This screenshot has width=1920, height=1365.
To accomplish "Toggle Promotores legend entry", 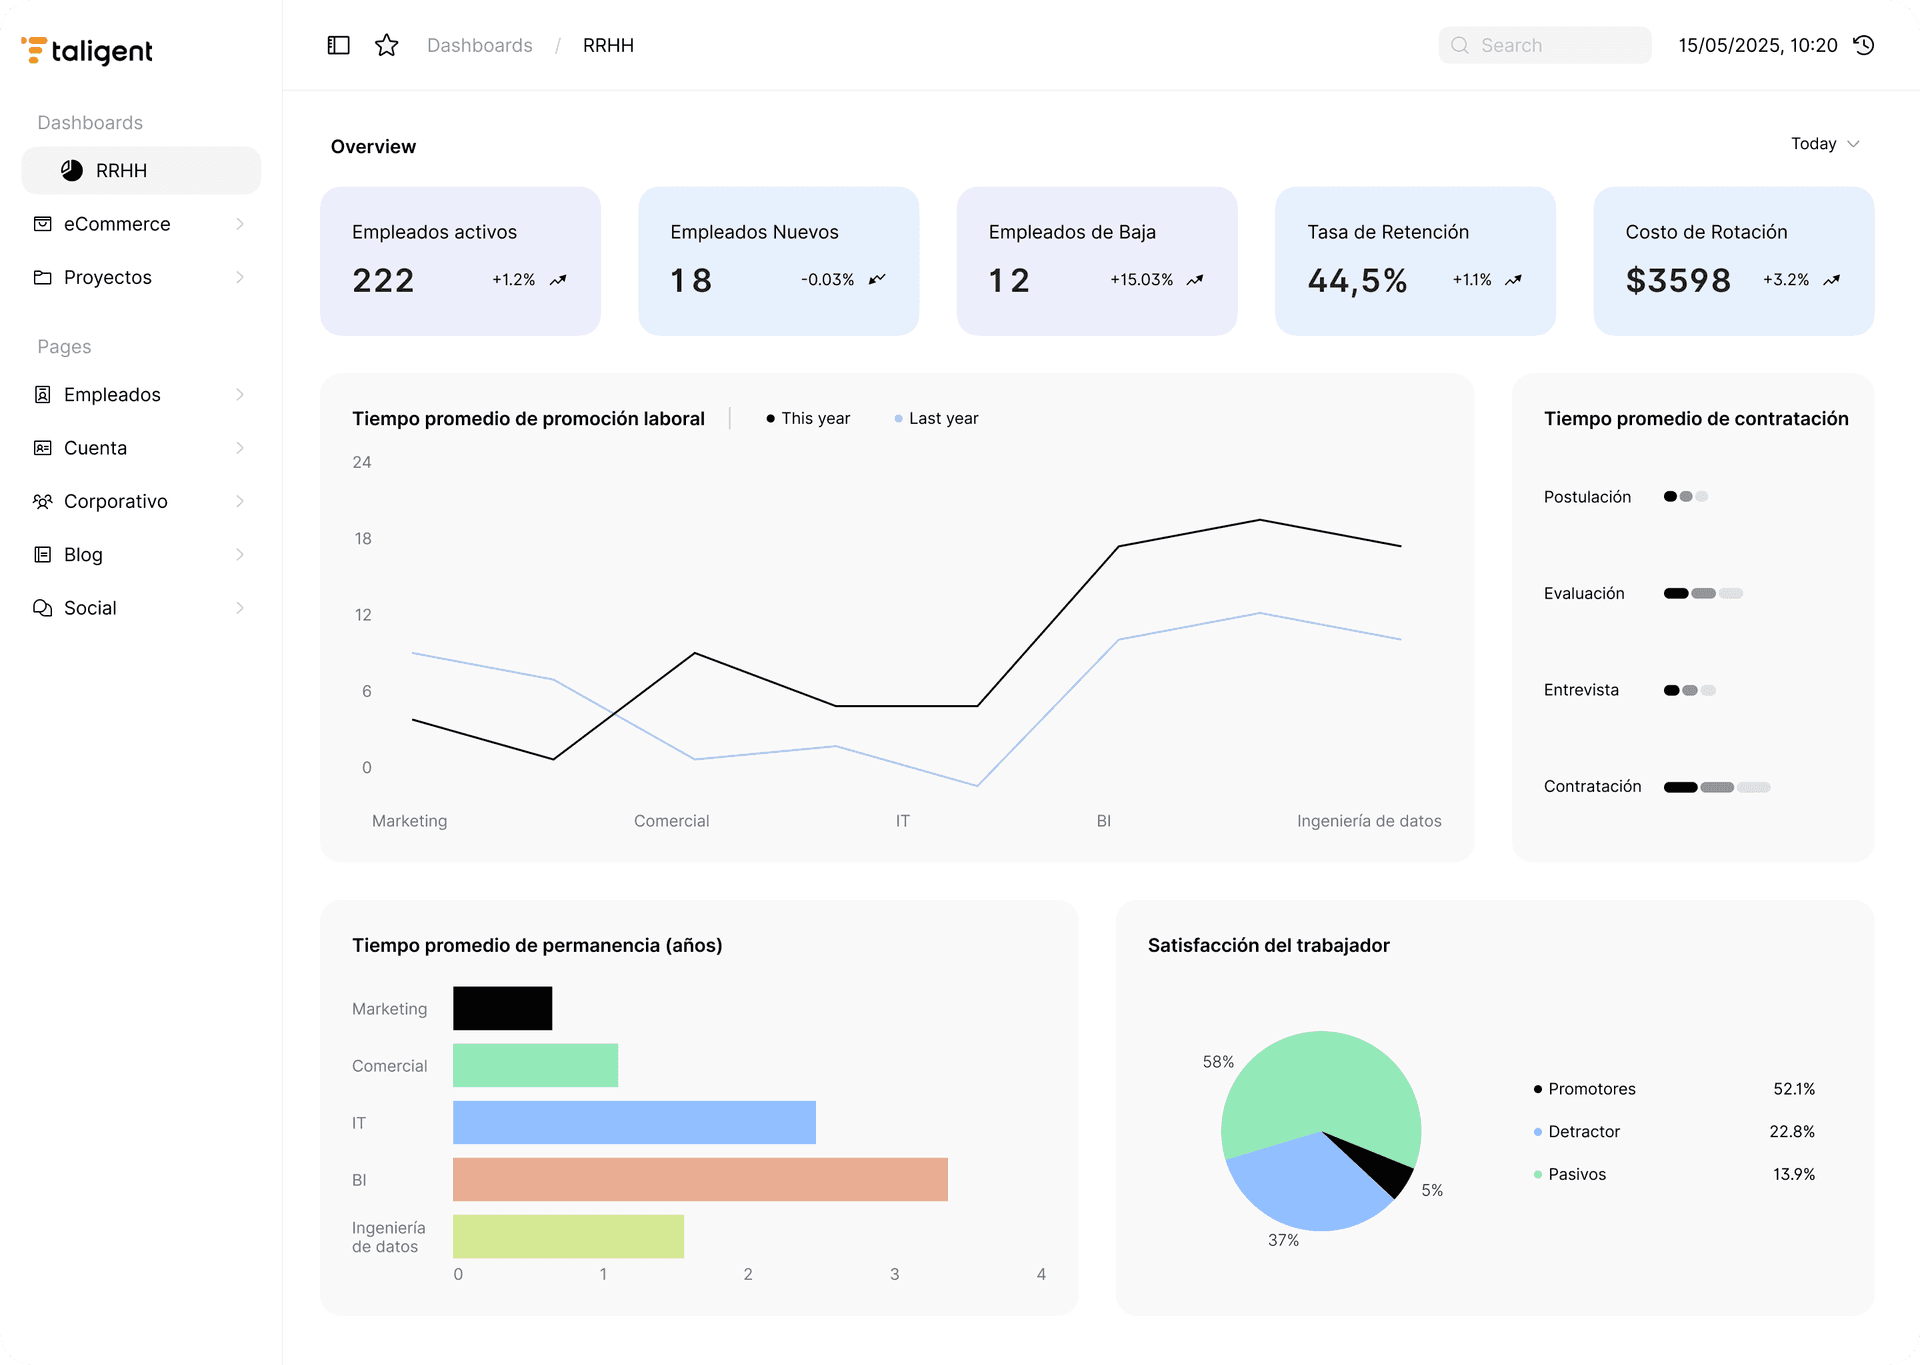I will pyautogui.click(x=1585, y=1089).
